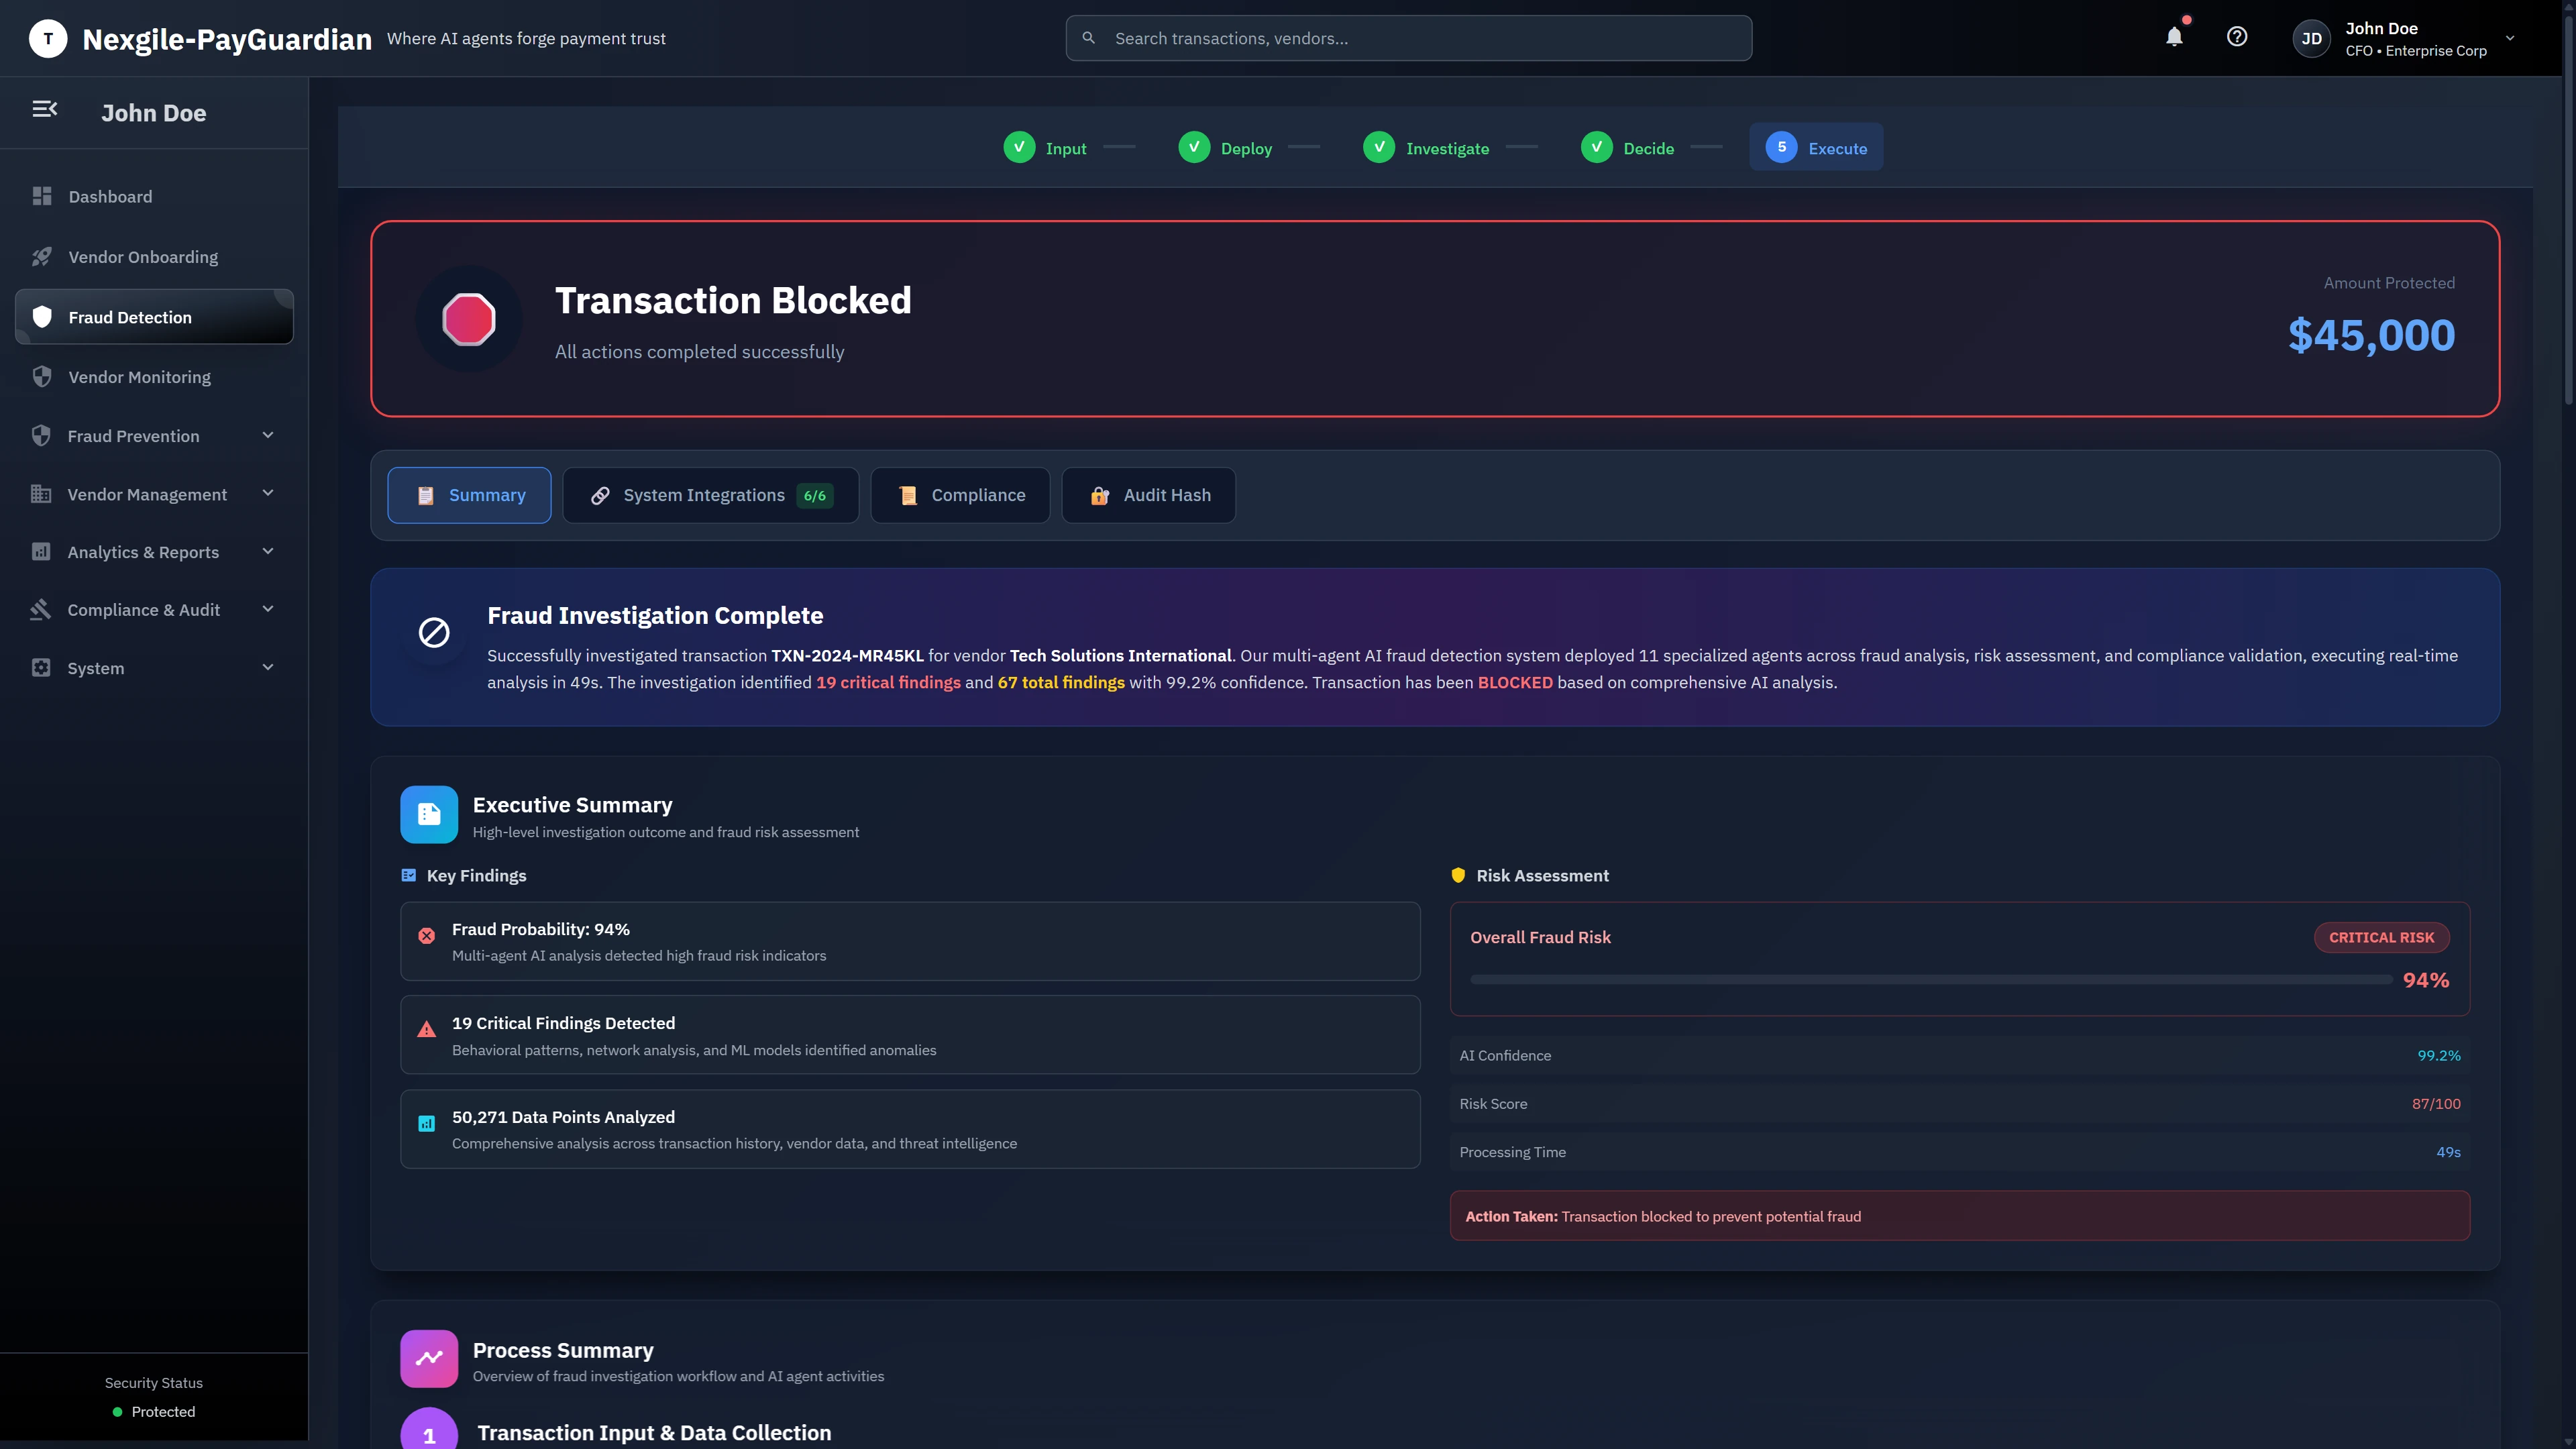This screenshot has width=2576, height=1449.
Task: Click the notification bell icon
Action: tap(2173, 37)
